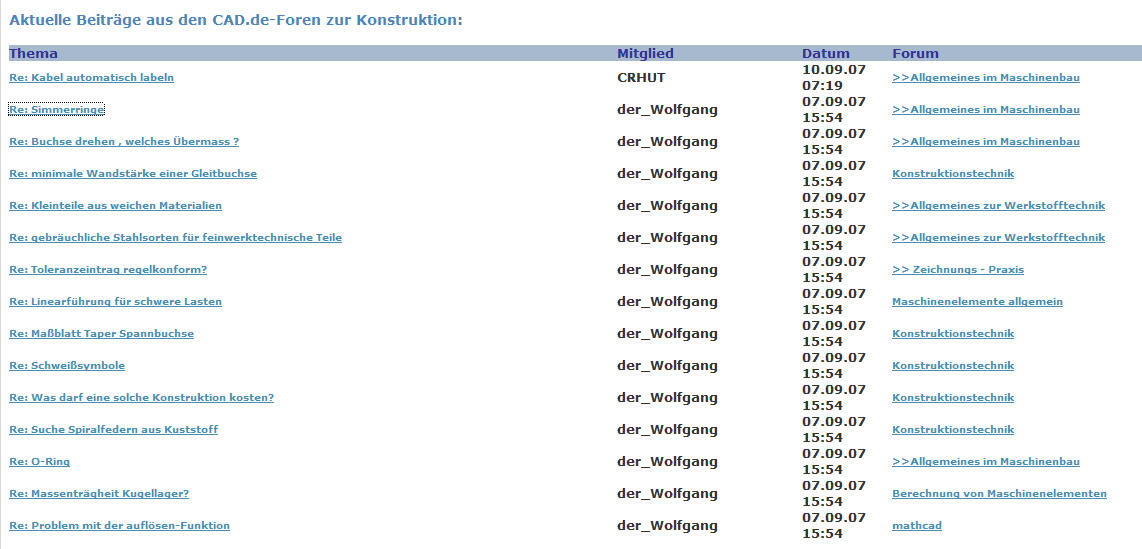The width and height of the screenshot is (1142, 549).
Task: Click the member name 'CRHUT'
Action: pyautogui.click(x=641, y=78)
